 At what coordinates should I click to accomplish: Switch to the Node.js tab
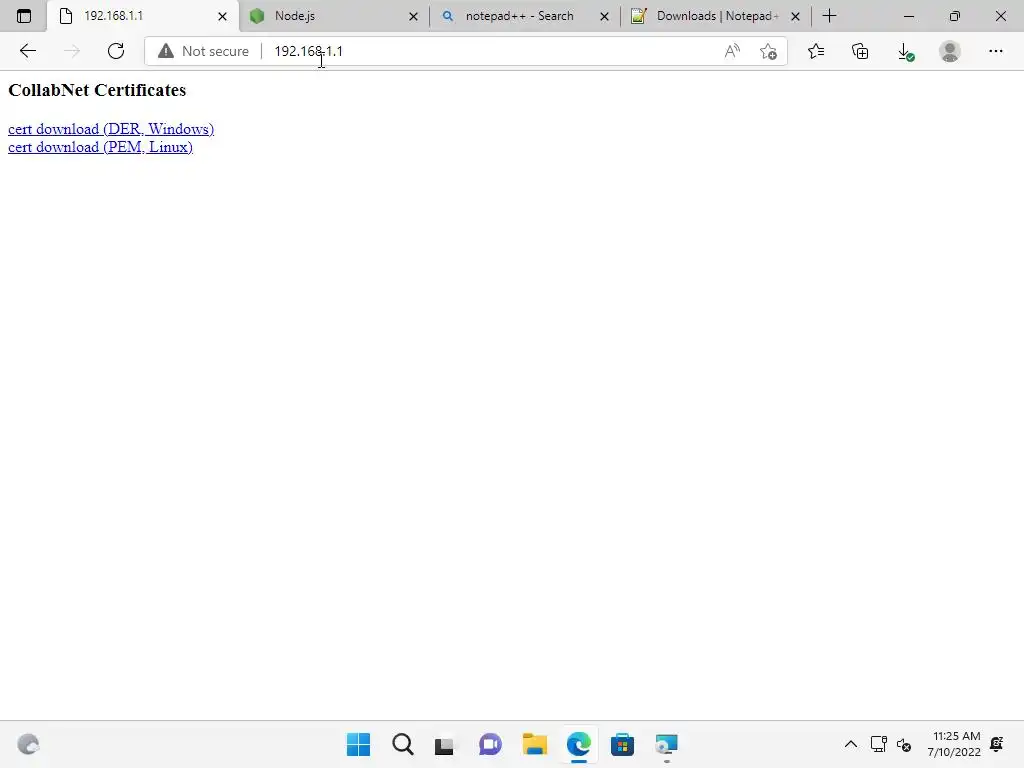click(334, 16)
